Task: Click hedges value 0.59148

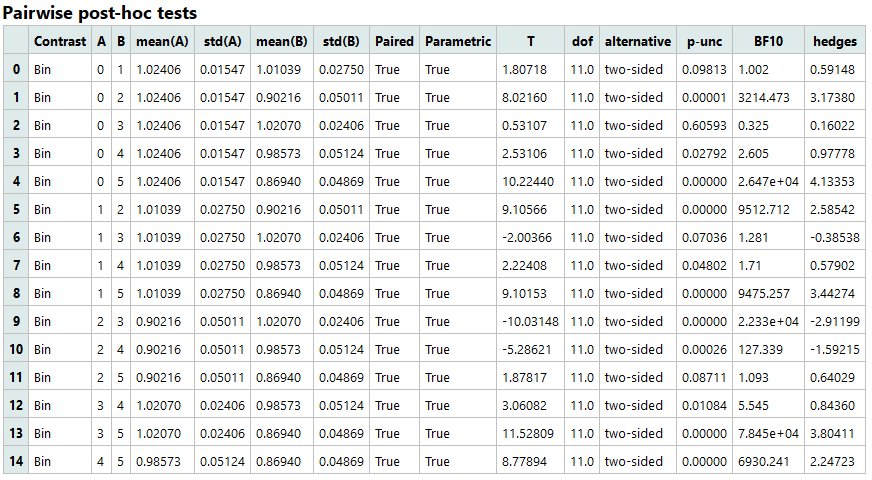Action: (x=832, y=70)
